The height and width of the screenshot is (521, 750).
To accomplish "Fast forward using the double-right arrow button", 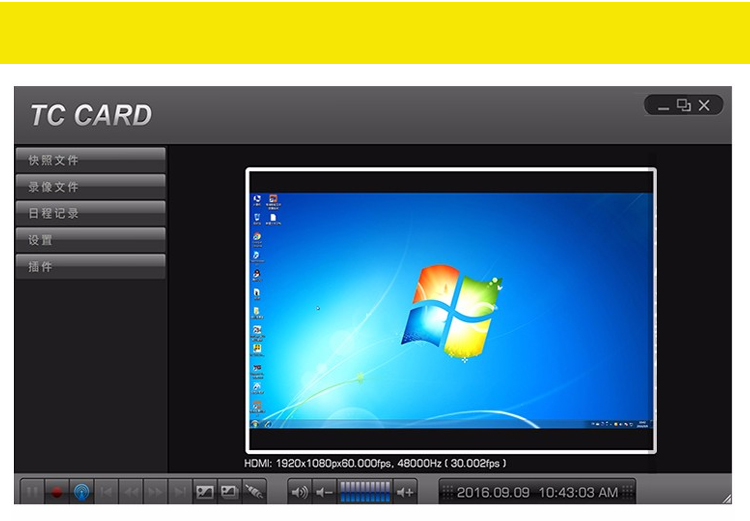I will point(155,492).
